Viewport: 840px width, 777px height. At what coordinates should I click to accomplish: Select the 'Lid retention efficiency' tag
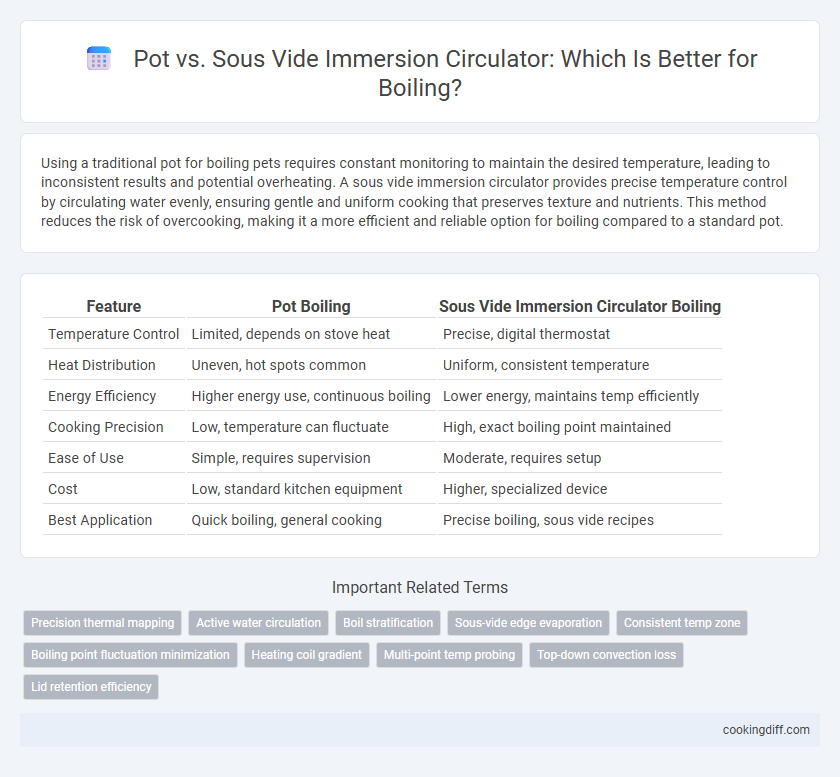(91, 686)
